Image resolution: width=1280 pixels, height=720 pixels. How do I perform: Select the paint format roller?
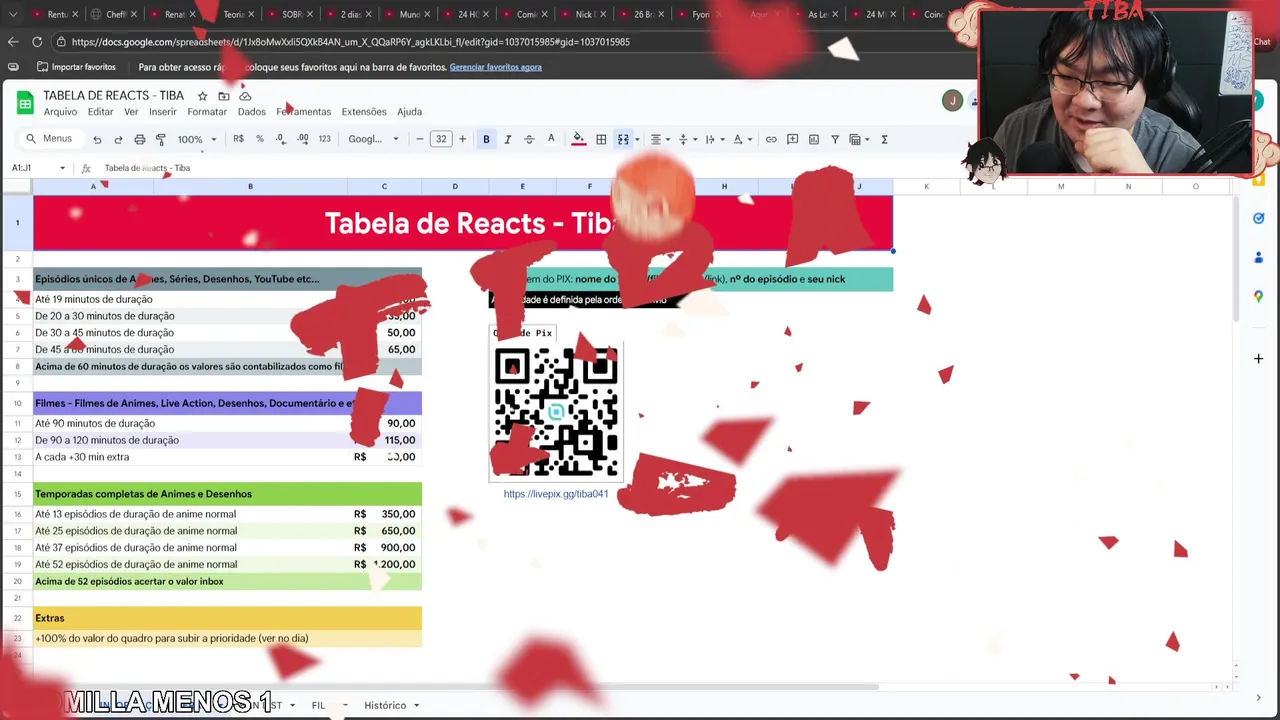[161, 140]
